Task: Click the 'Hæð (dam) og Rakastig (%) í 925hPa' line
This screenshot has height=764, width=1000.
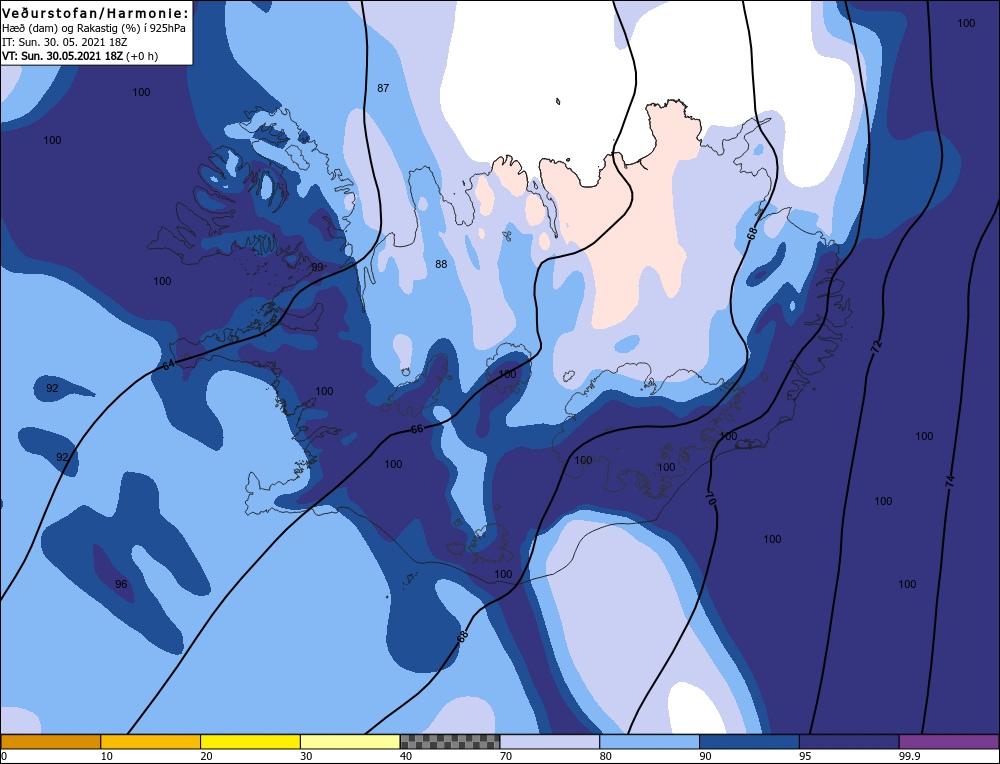Action: click(94, 28)
